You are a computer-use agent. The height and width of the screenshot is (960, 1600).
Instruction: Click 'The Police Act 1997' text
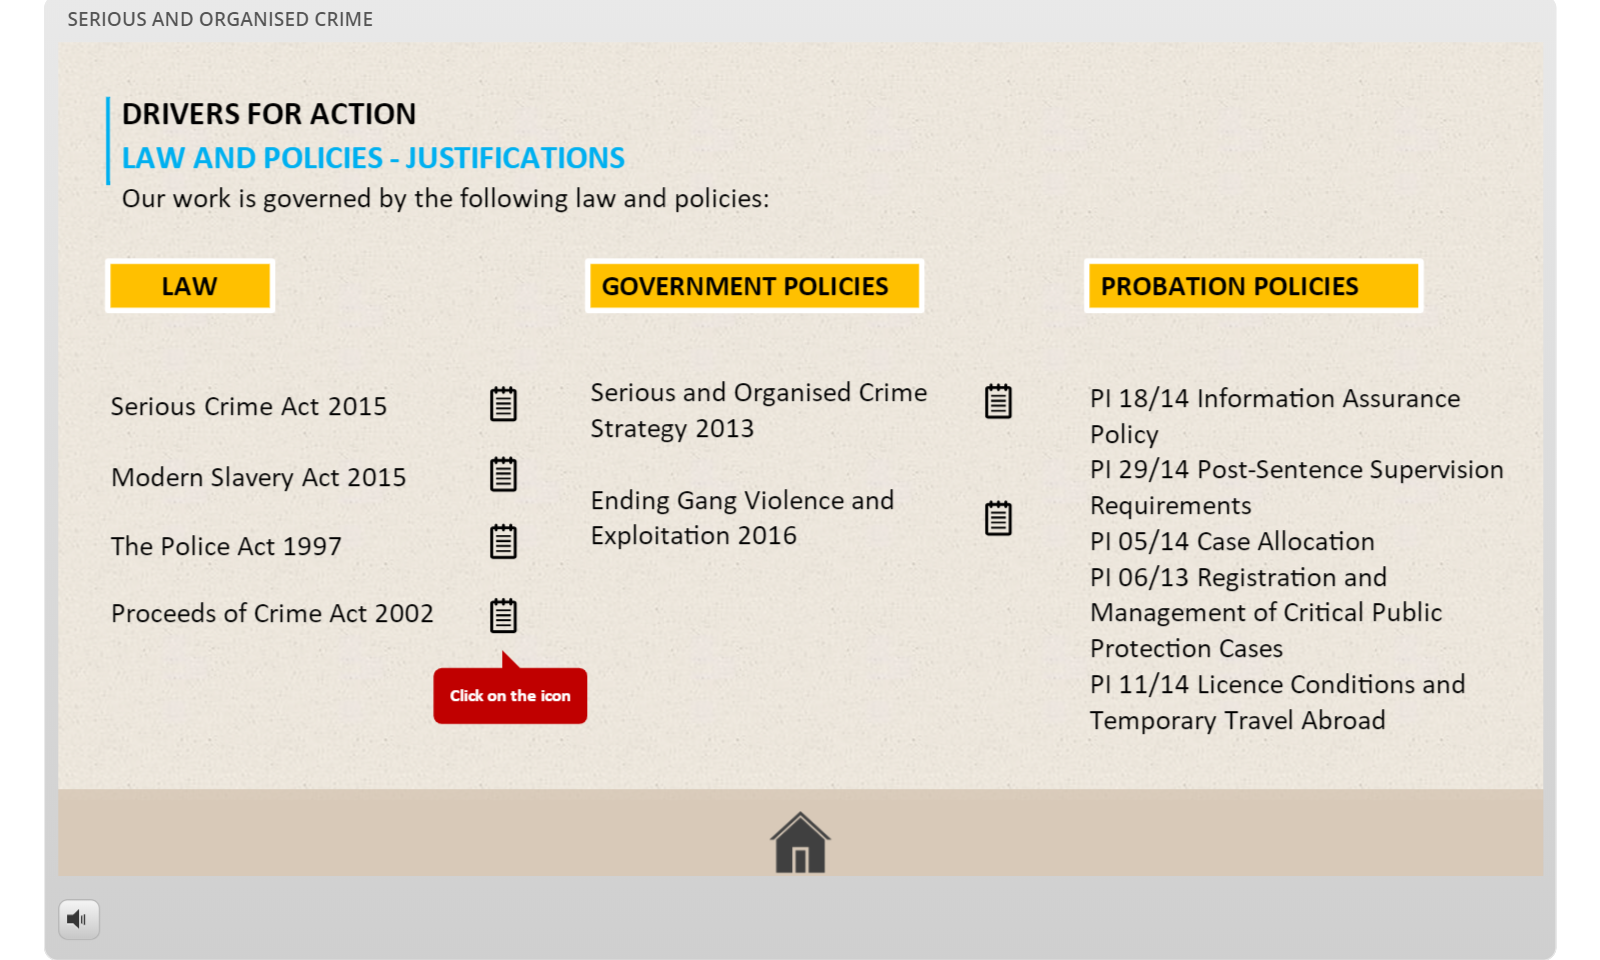(227, 547)
